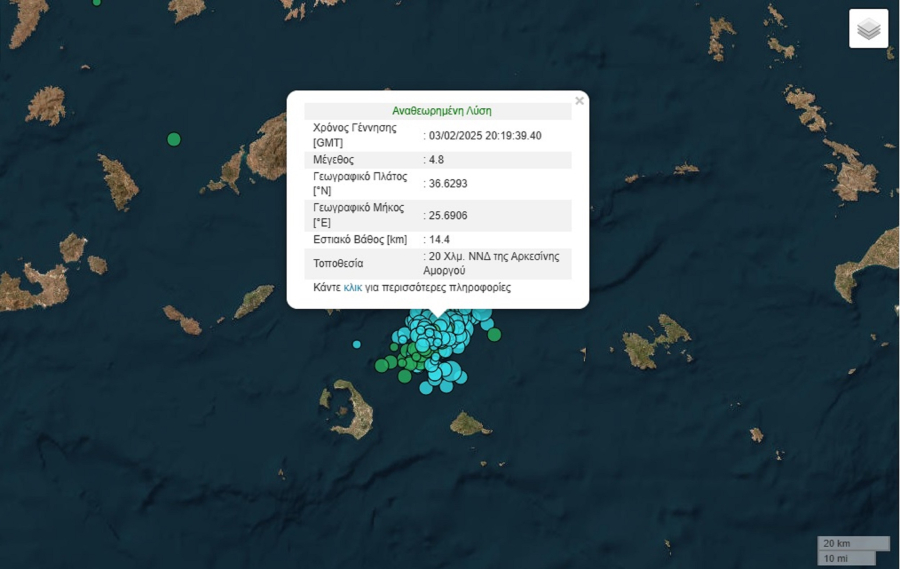This screenshot has height=569, width=900.
Task: Select the leftmost green marker of the cluster
Action: [382, 365]
